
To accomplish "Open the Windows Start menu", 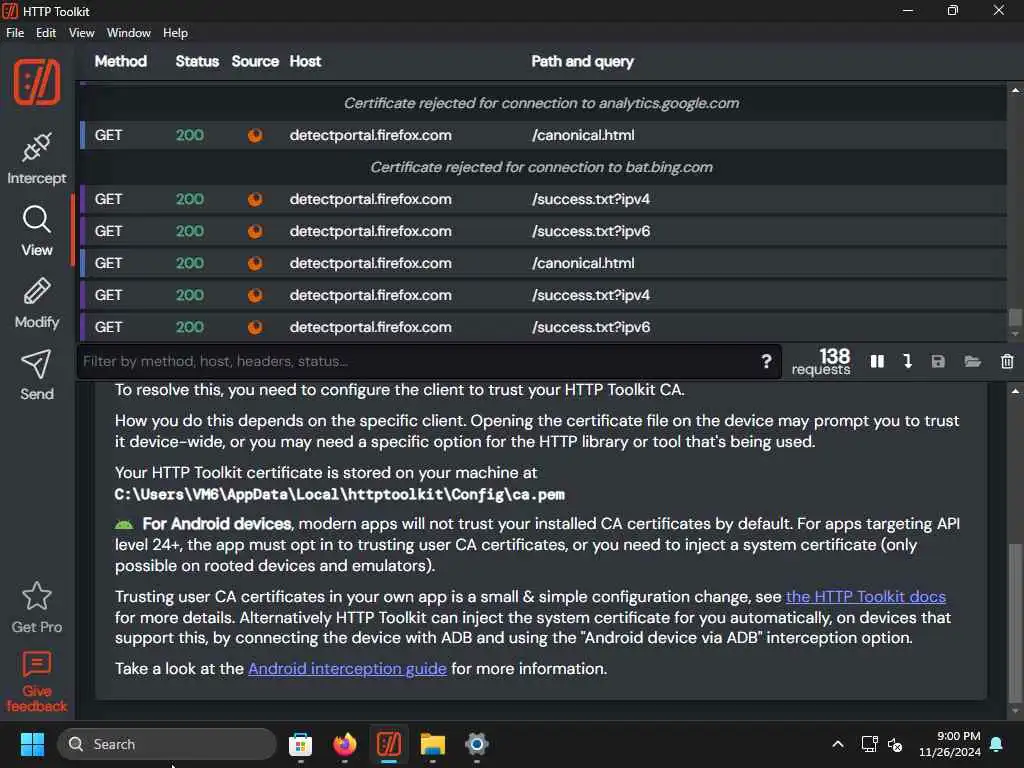I will [x=32, y=744].
